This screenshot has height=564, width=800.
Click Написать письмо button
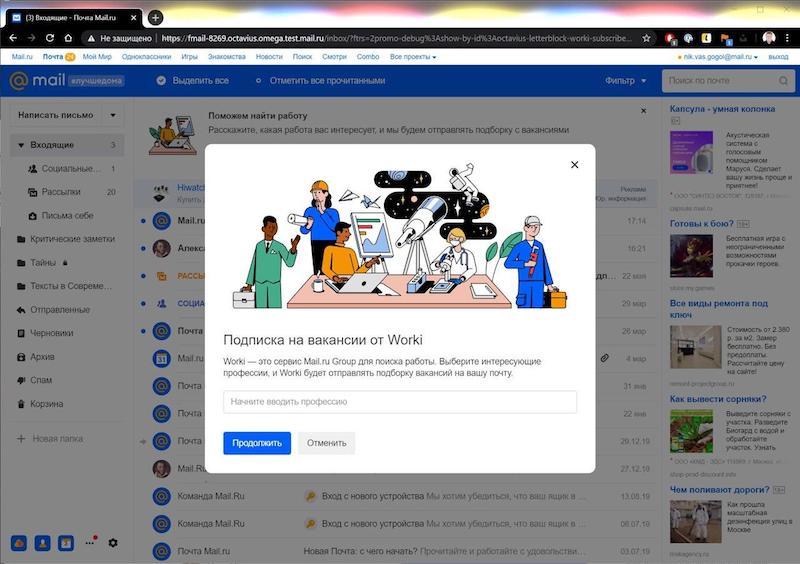(56, 115)
